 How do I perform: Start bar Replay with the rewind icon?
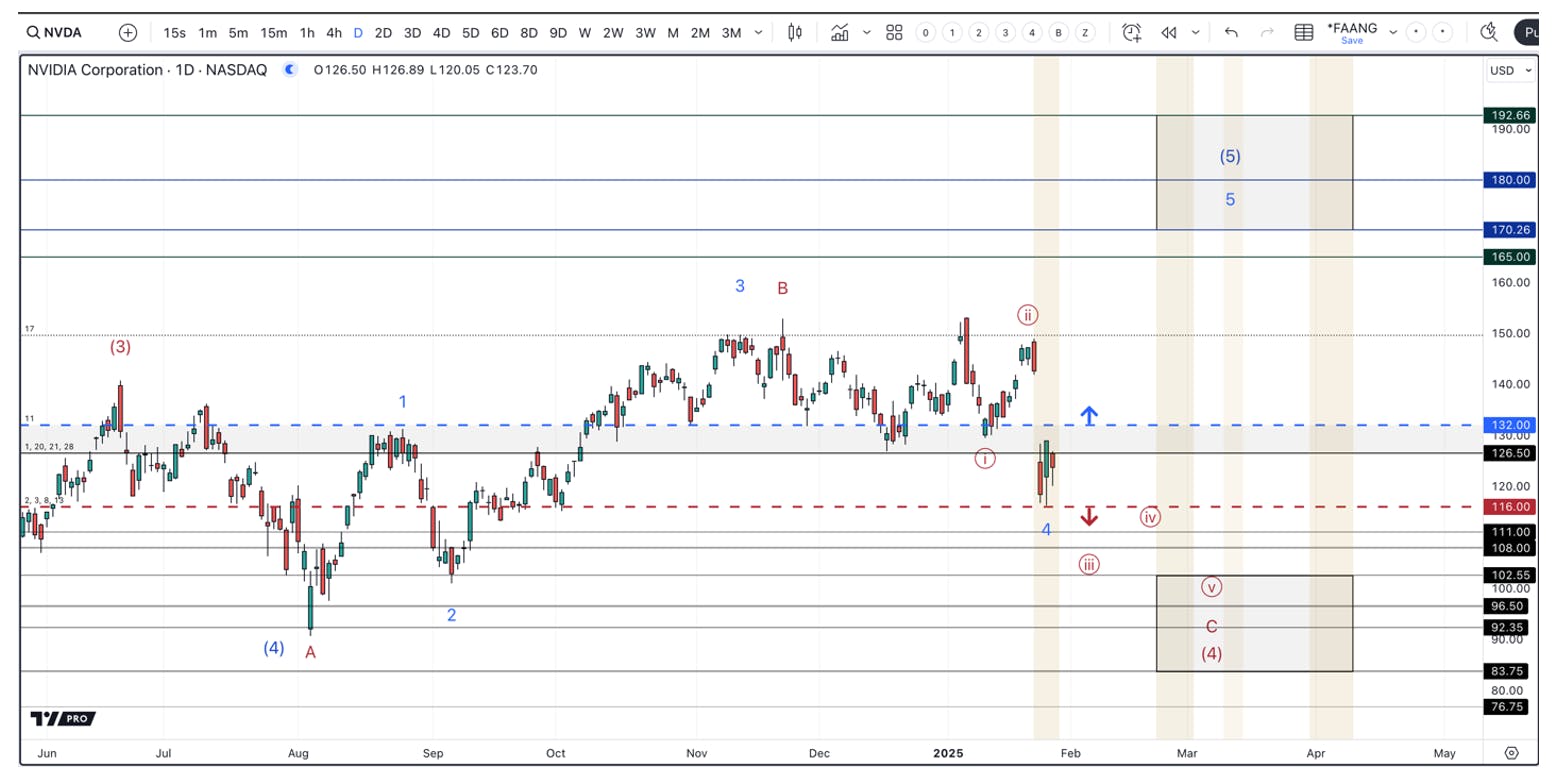pyautogui.click(x=1169, y=32)
